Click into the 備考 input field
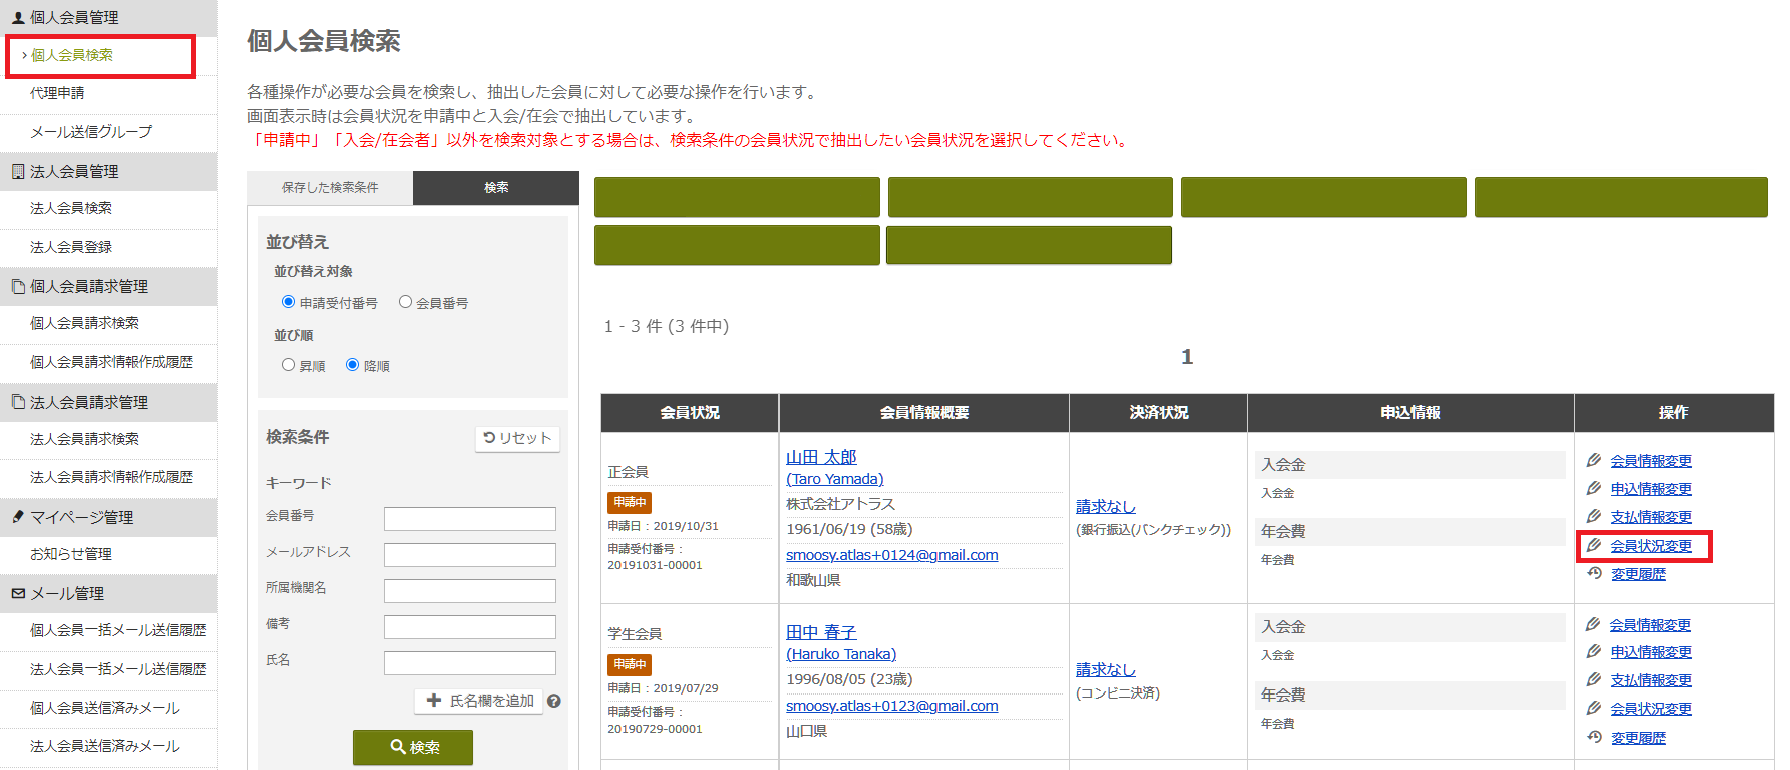This screenshot has height=770, width=1790. coord(470,627)
